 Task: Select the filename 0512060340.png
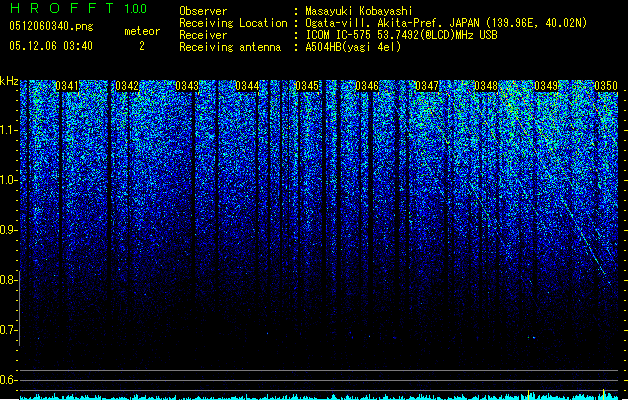(x=51, y=26)
